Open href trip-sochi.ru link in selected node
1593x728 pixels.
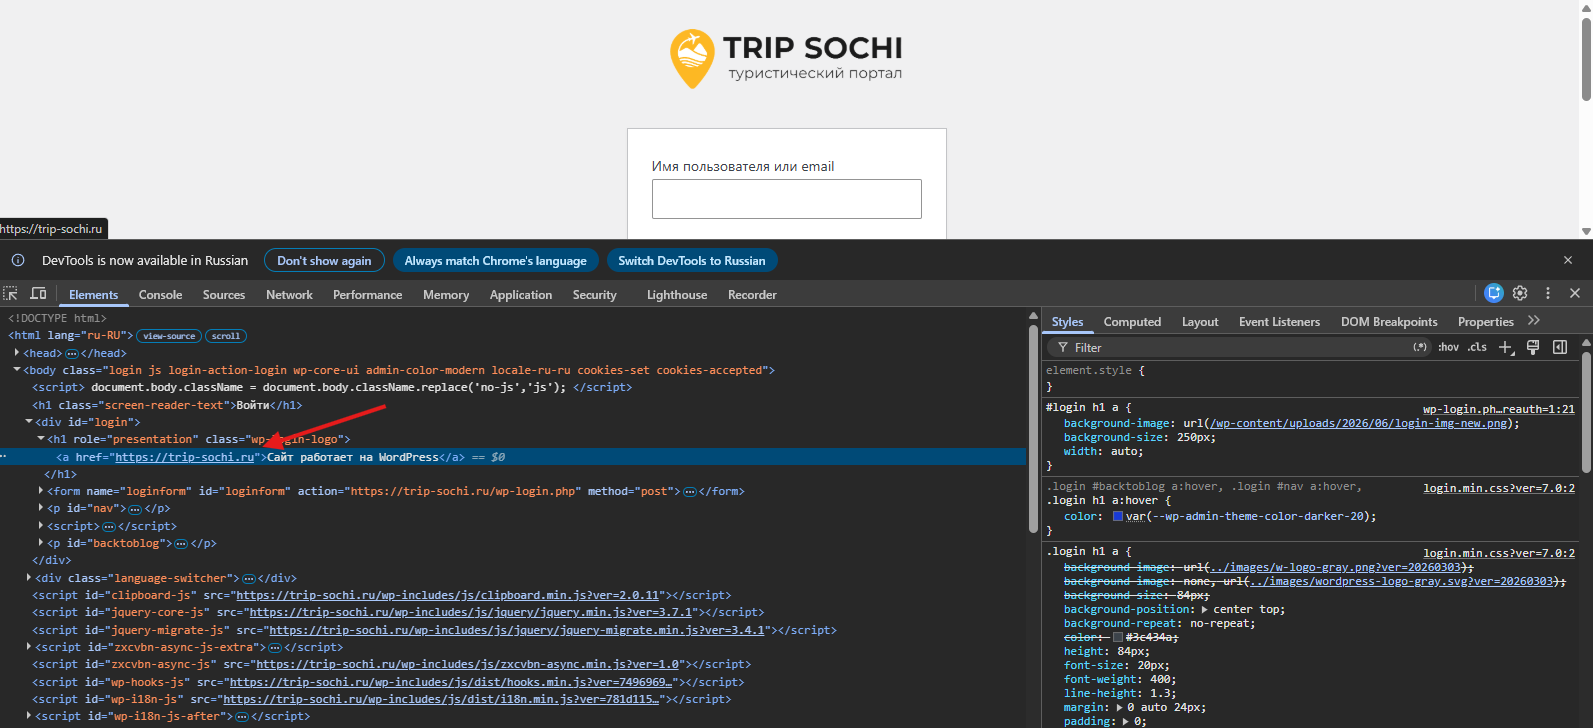click(184, 457)
